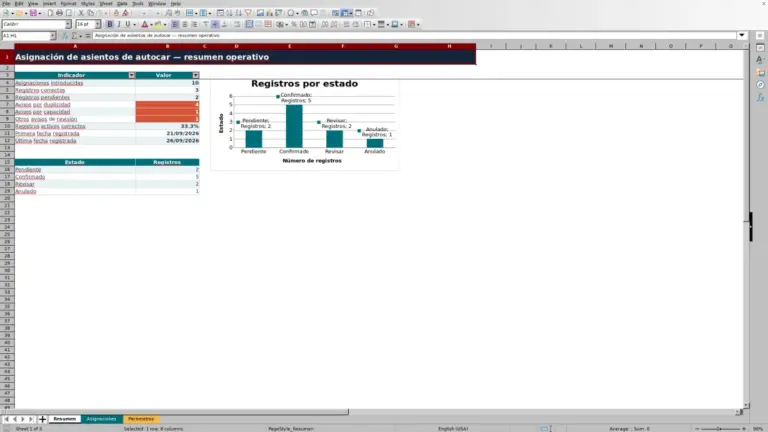Click the Clear Direct Formatting icon
This screenshot has height=432, width=768.
125,13
